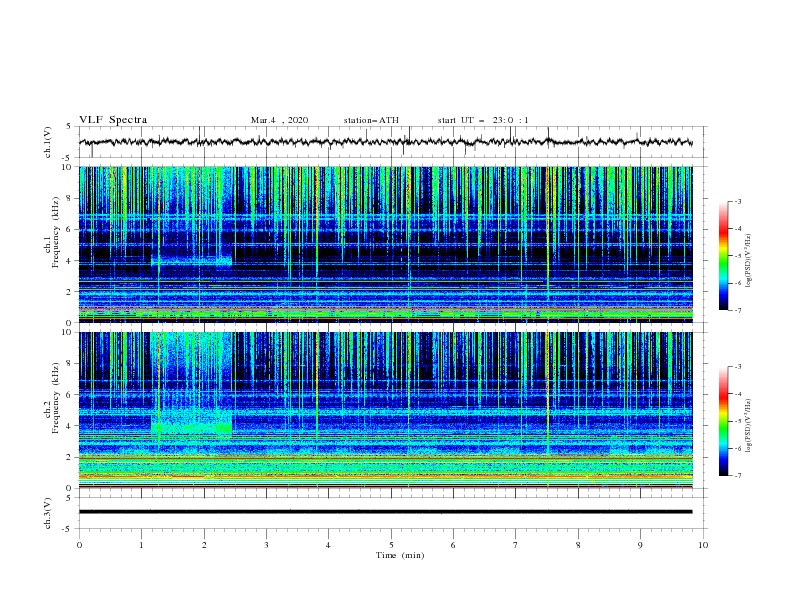Viewport: 792px width, 612px height.
Task: Click the ch.1 "Frequency (kHz)" axis title
Action: pyautogui.click(x=56, y=232)
